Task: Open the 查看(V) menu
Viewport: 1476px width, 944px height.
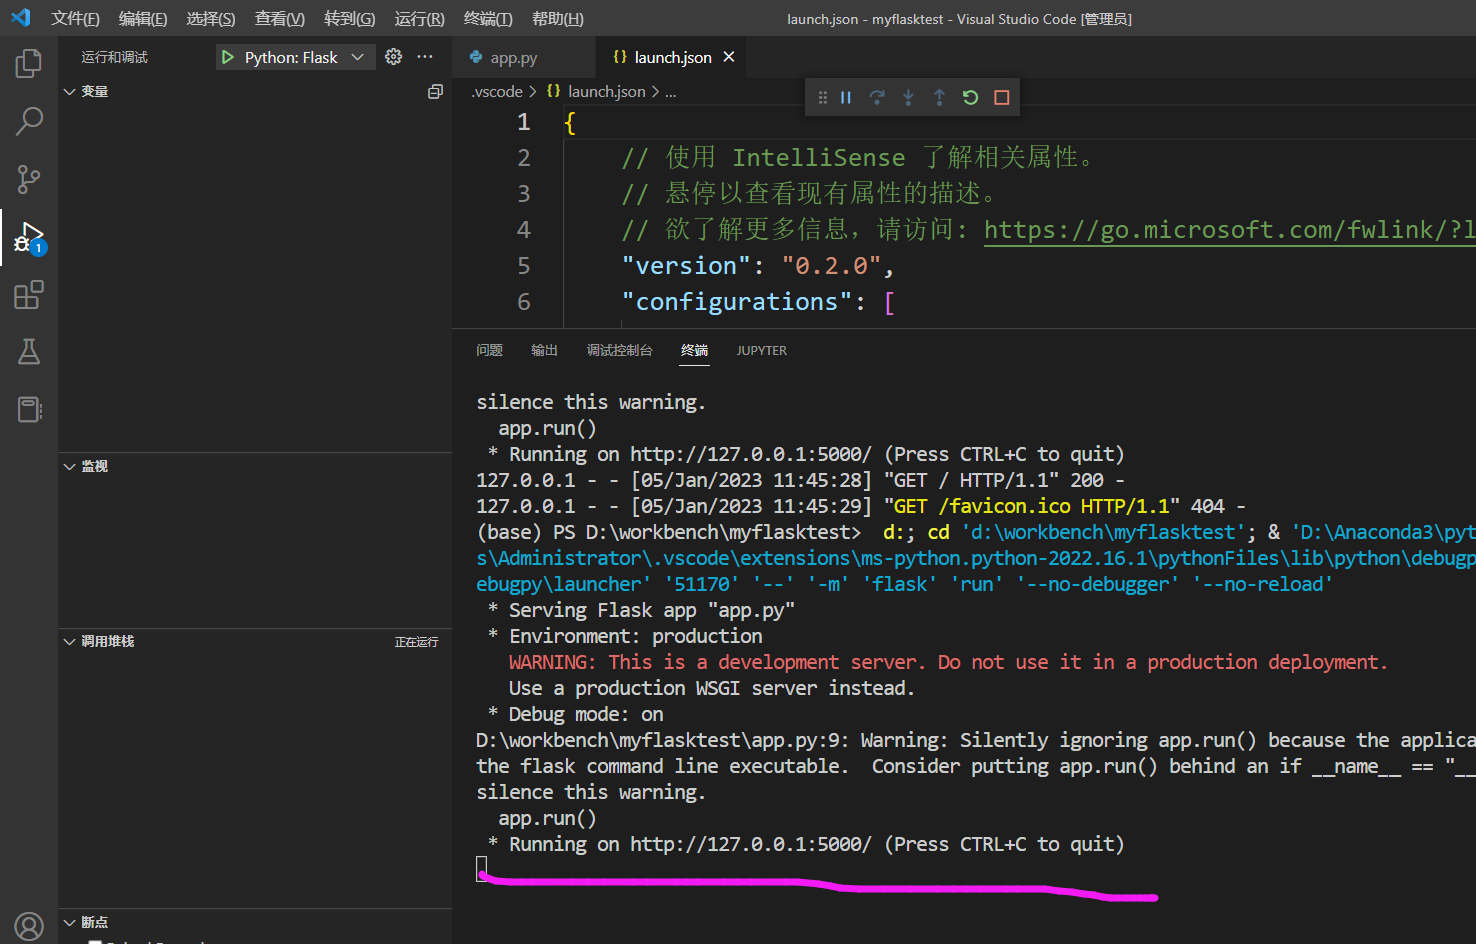Action: click(280, 19)
